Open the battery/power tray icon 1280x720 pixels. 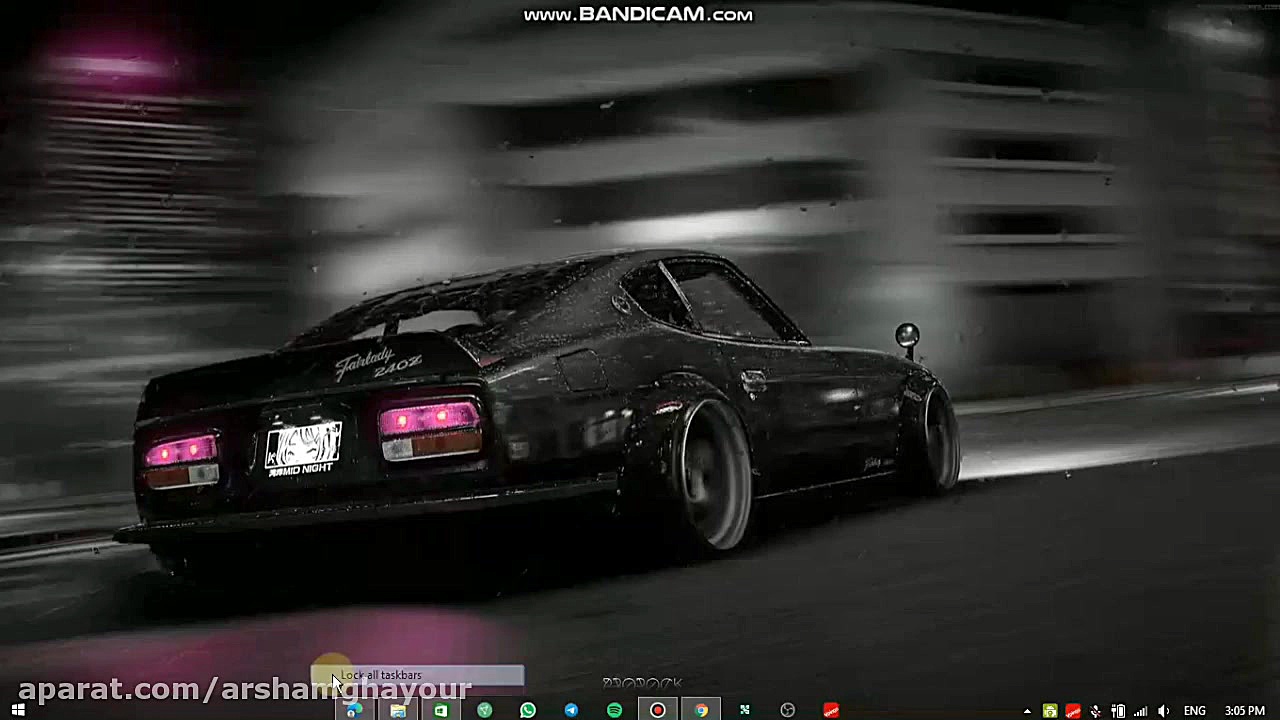(x=1118, y=711)
